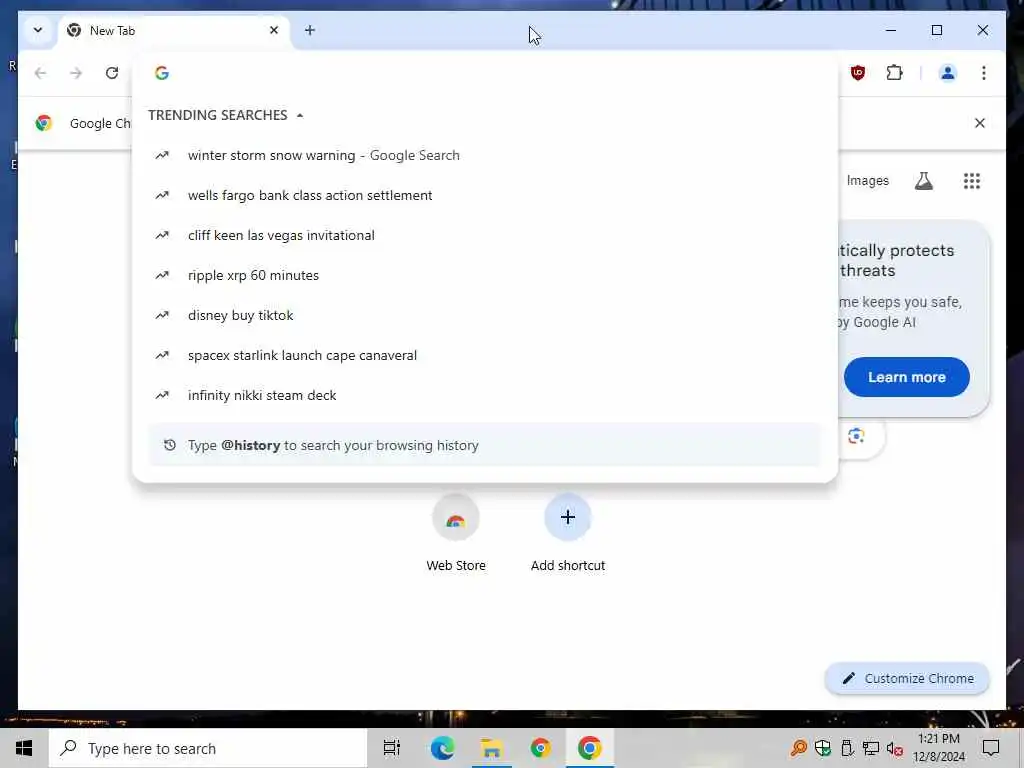Screen dimensions: 1024x768
Task: Open the Images link
Action: click(x=867, y=181)
